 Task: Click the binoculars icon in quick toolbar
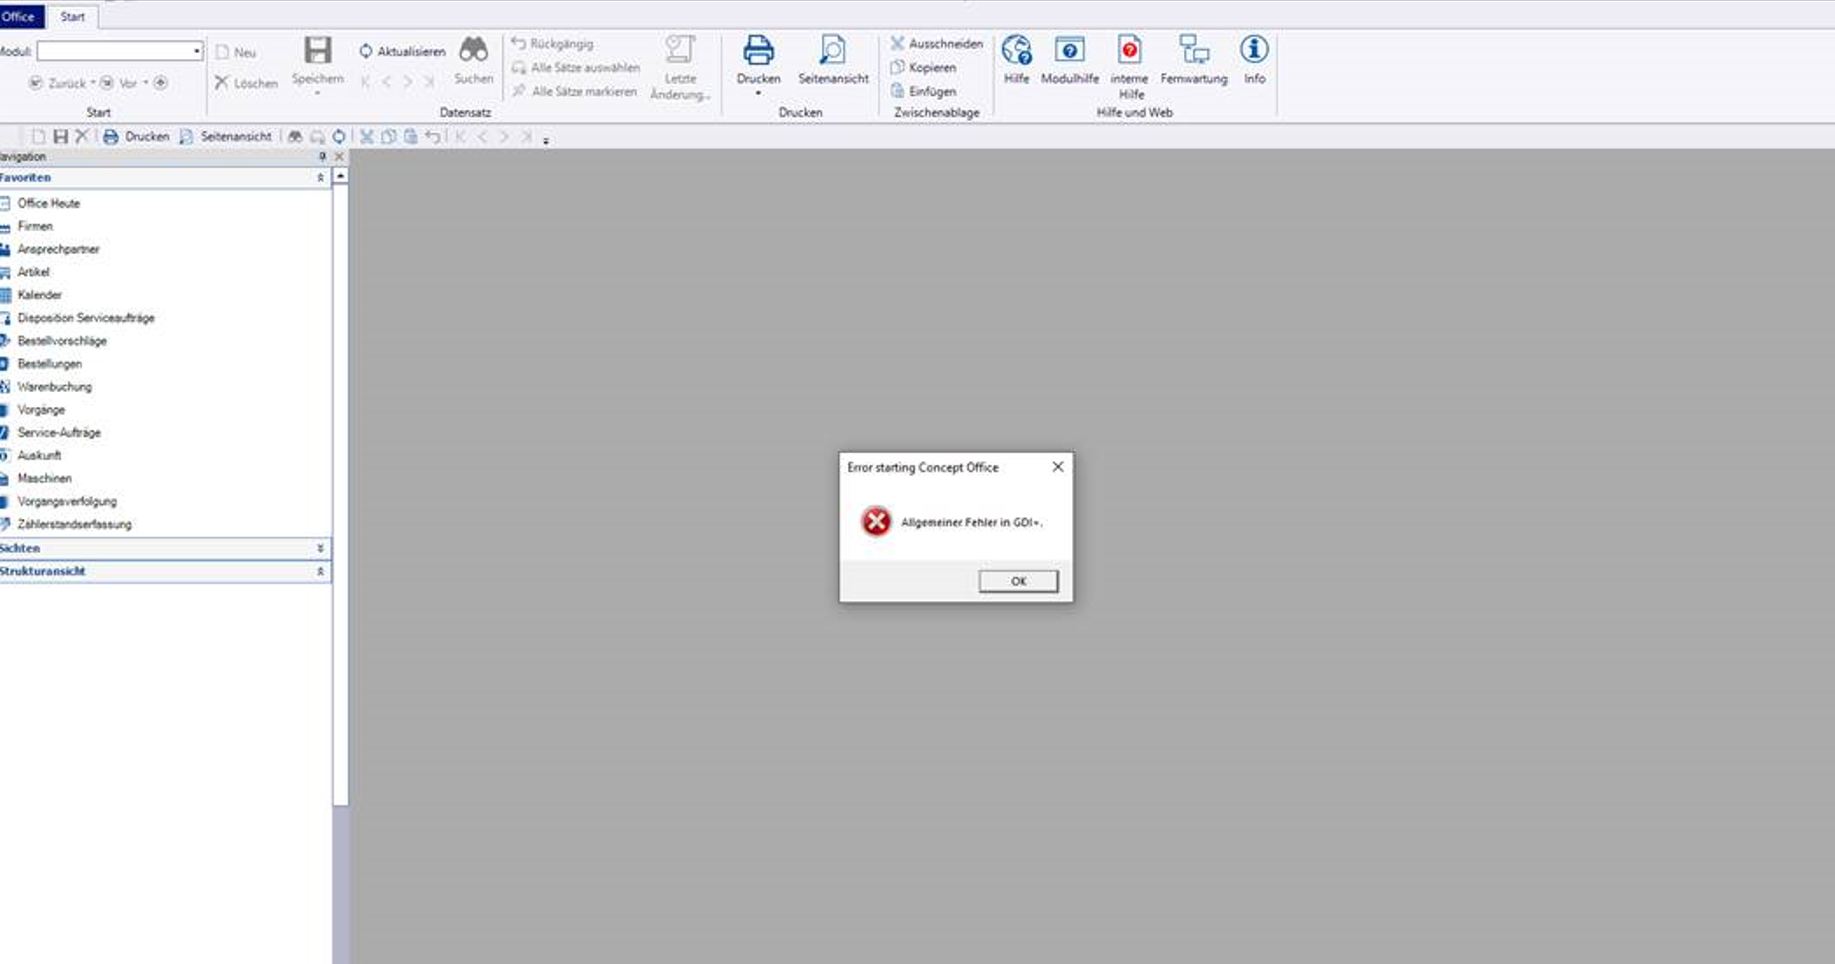(x=295, y=137)
